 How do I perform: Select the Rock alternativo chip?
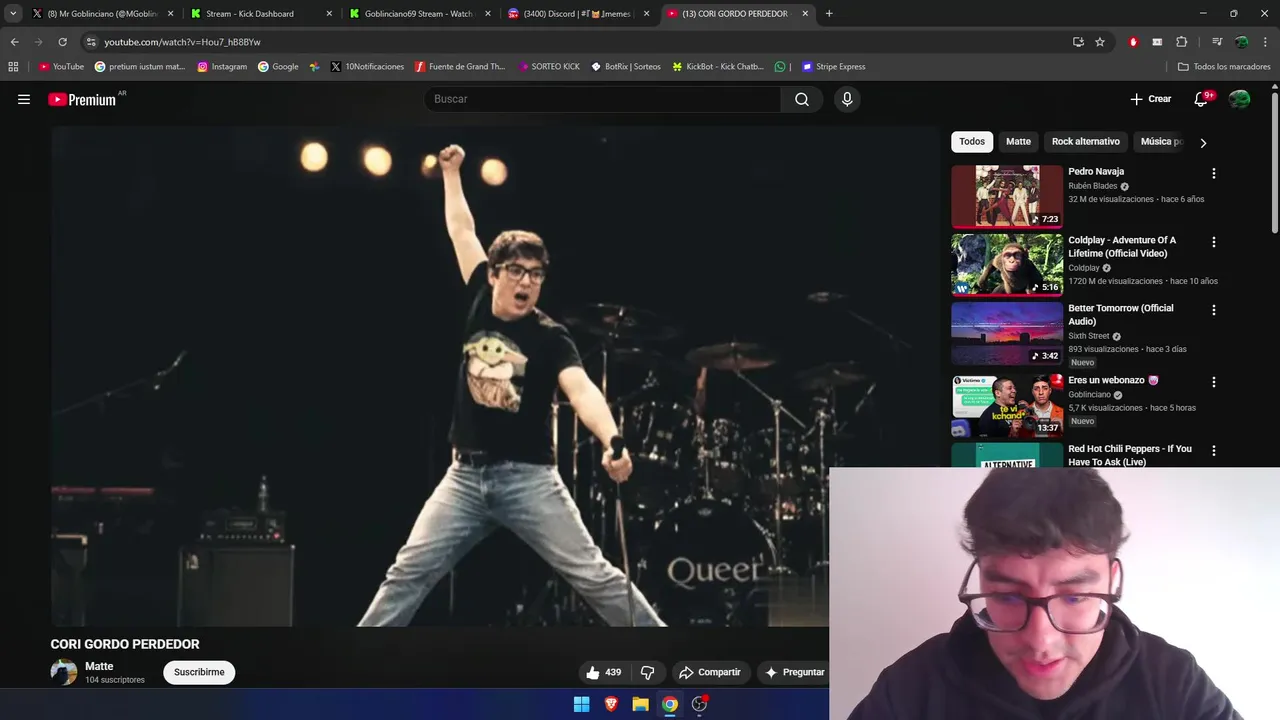pyautogui.click(x=1086, y=142)
